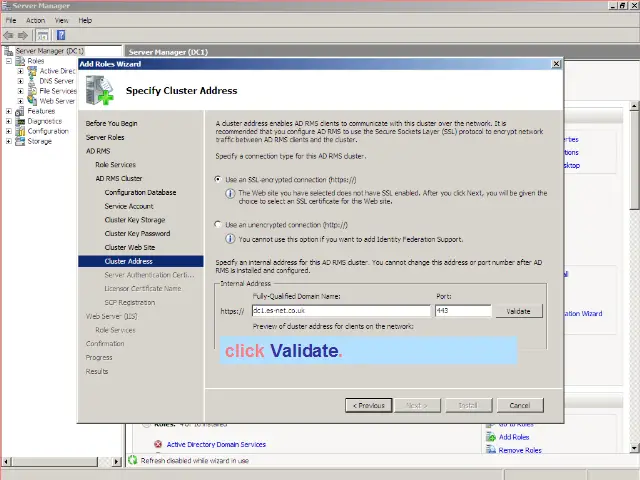Image resolution: width=640 pixels, height=480 pixels.
Task: Select the highlighted Cluster Address step
Action: click(x=141, y=261)
